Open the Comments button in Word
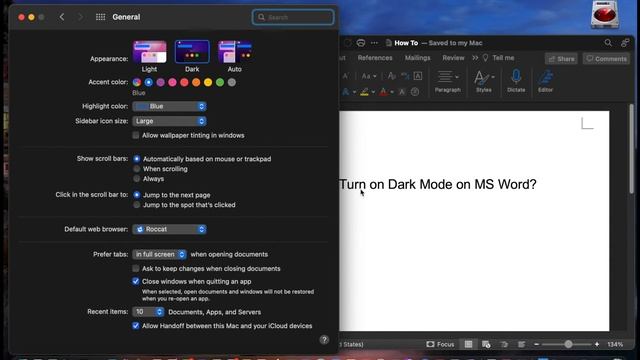 (606, 59)
